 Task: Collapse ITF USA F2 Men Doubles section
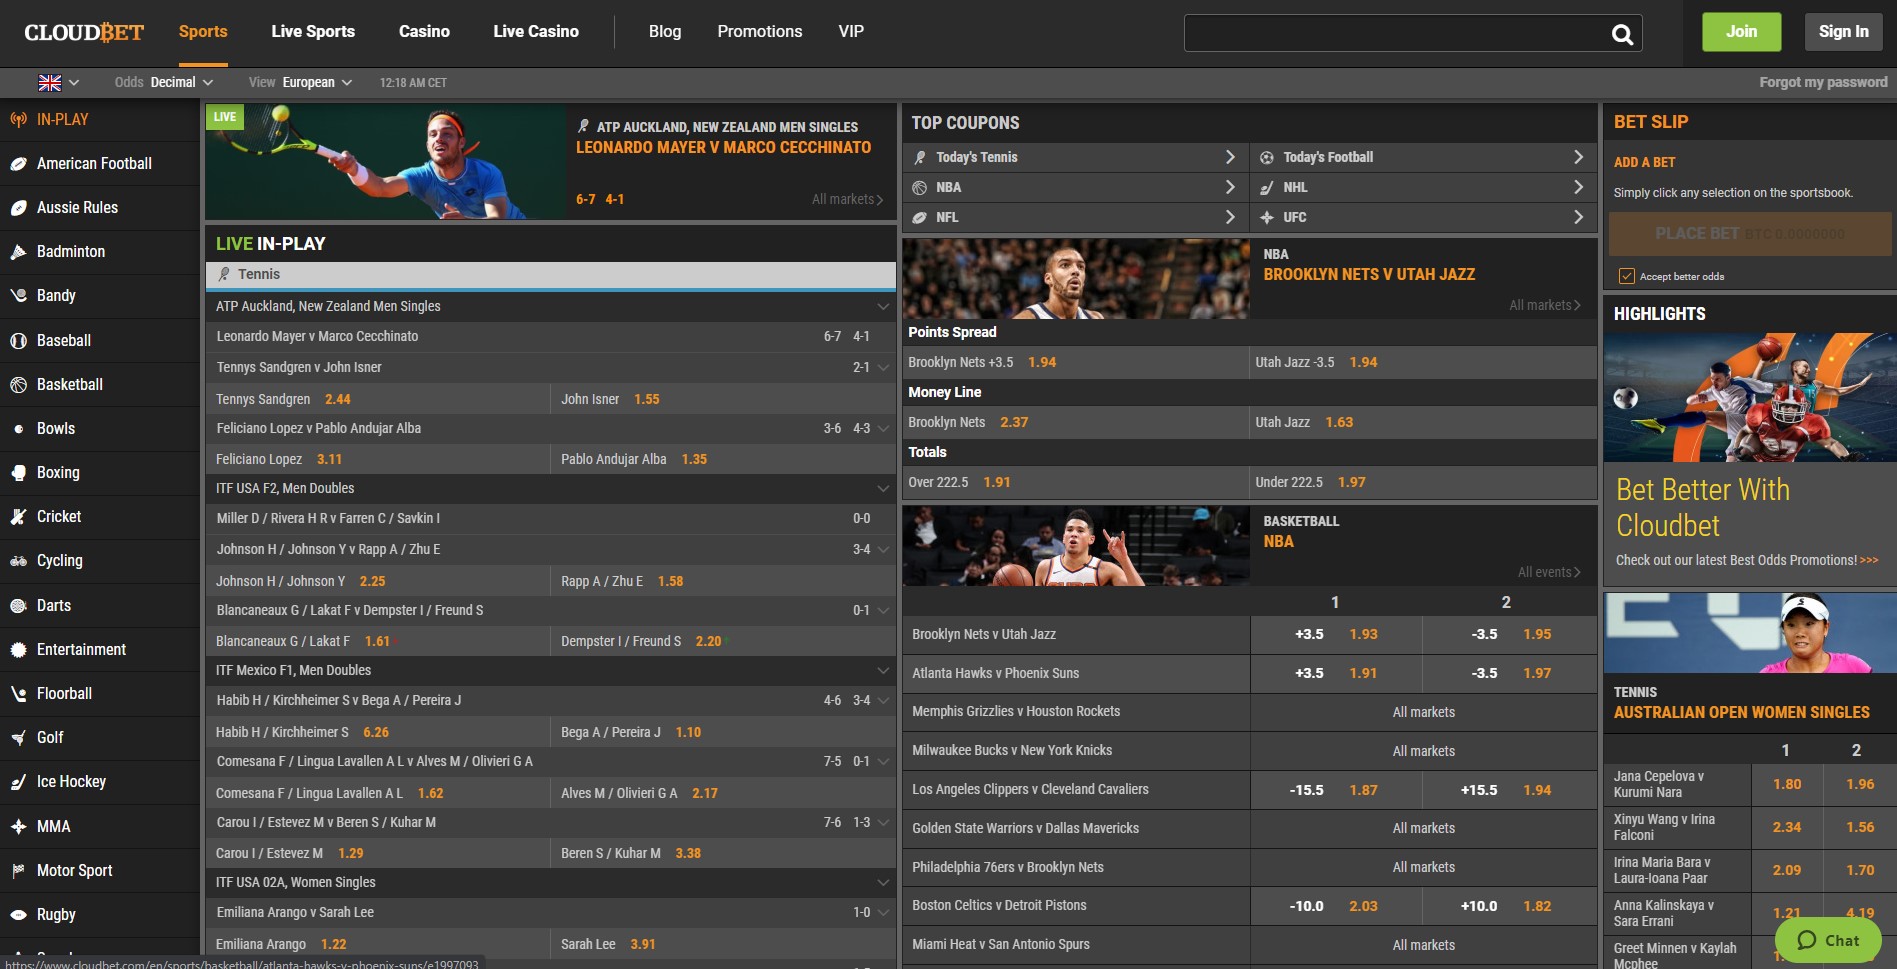883,489
